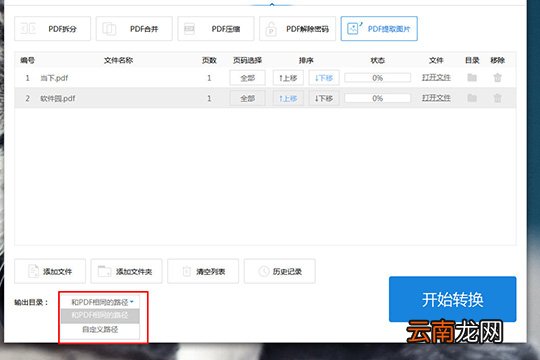Image resolution: width=540 pixels, height=360 pixels.
Task: Click the 添加文件 button
Action: click(x=50, y=271)
